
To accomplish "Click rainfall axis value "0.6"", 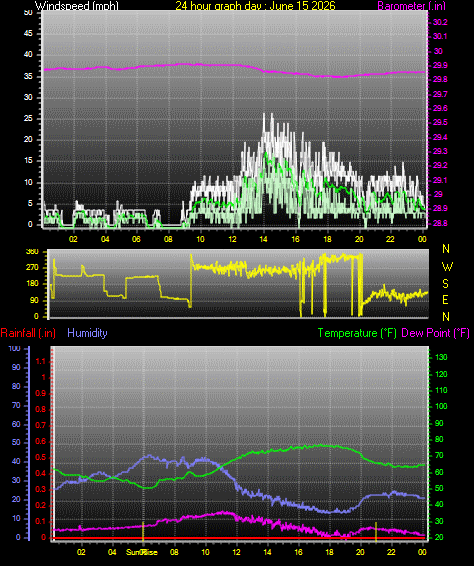I will [41, 441].
